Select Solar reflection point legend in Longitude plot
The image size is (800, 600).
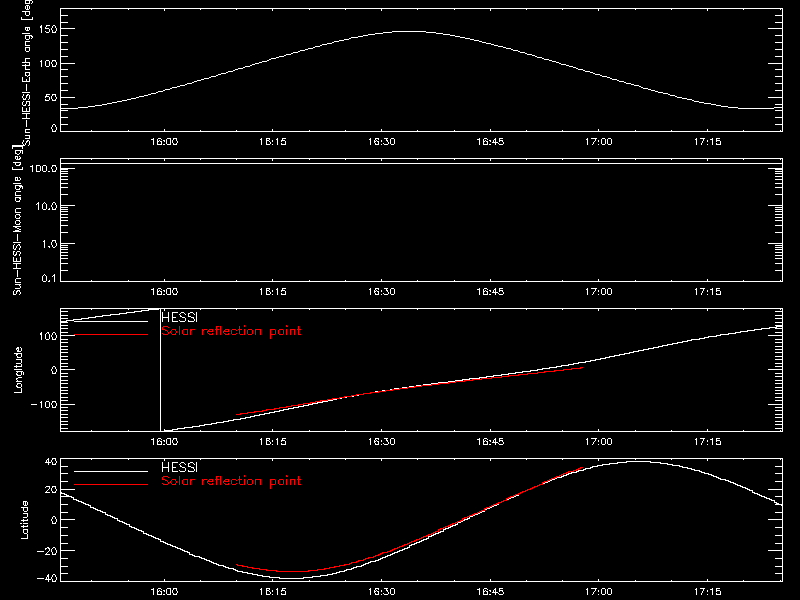tap(231, 331)
